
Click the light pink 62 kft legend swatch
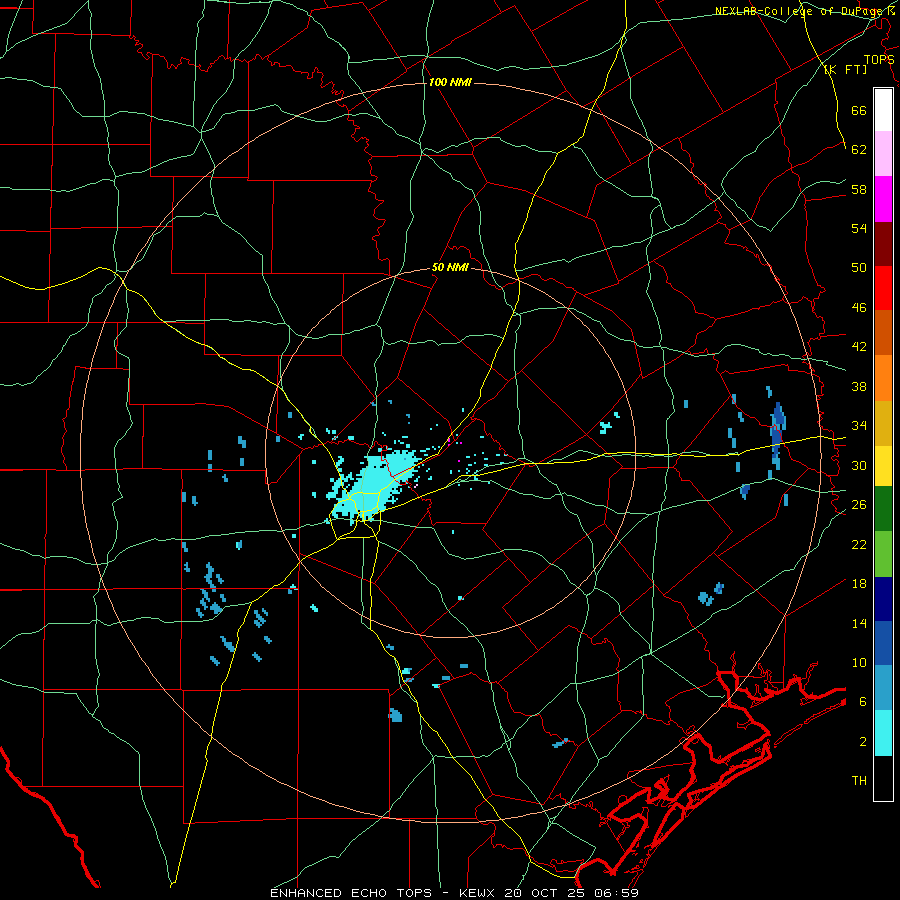point(883,153)
